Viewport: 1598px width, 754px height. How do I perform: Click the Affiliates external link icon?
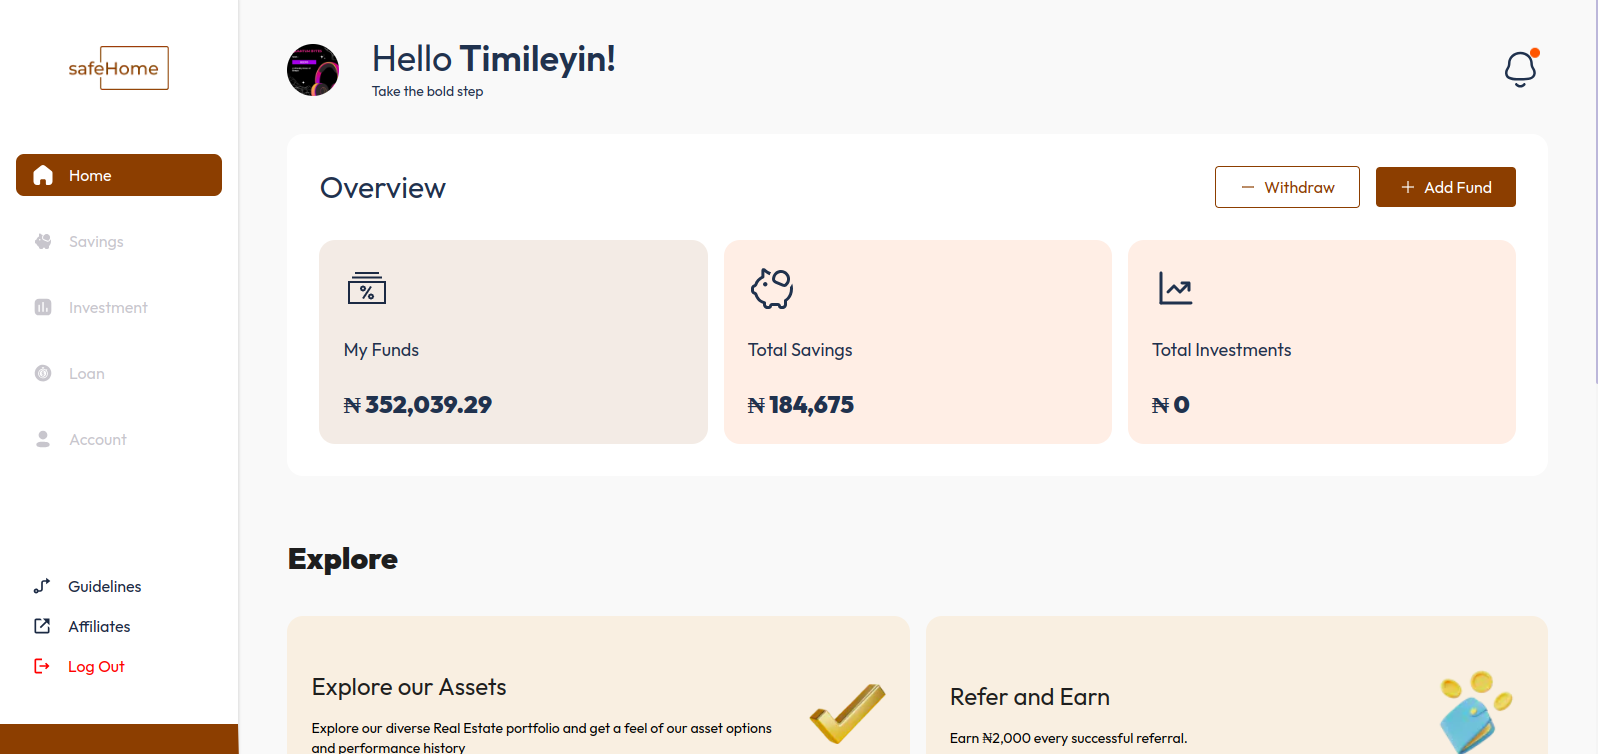(42, 626)
